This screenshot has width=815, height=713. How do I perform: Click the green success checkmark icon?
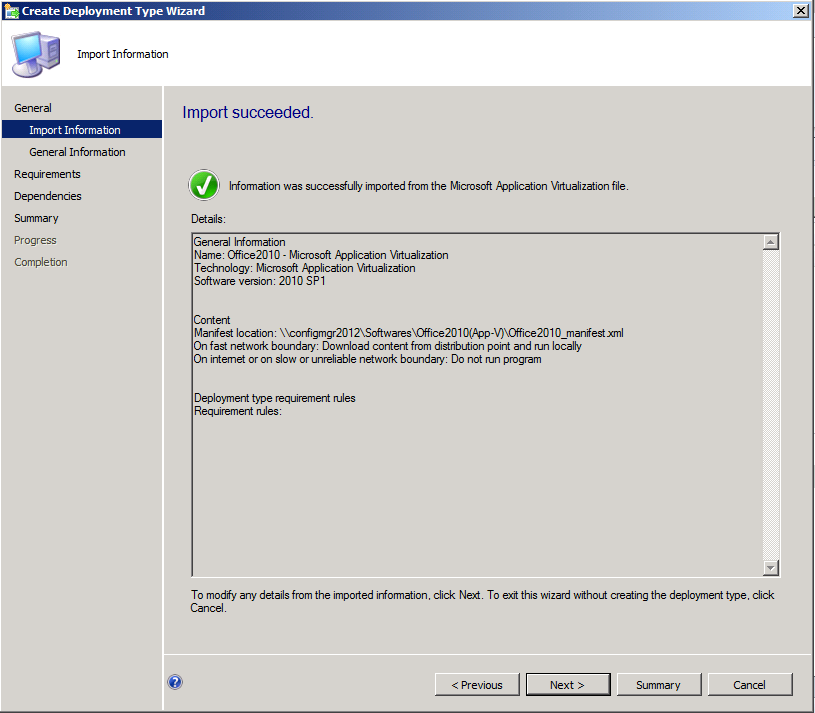click(204, 185)
